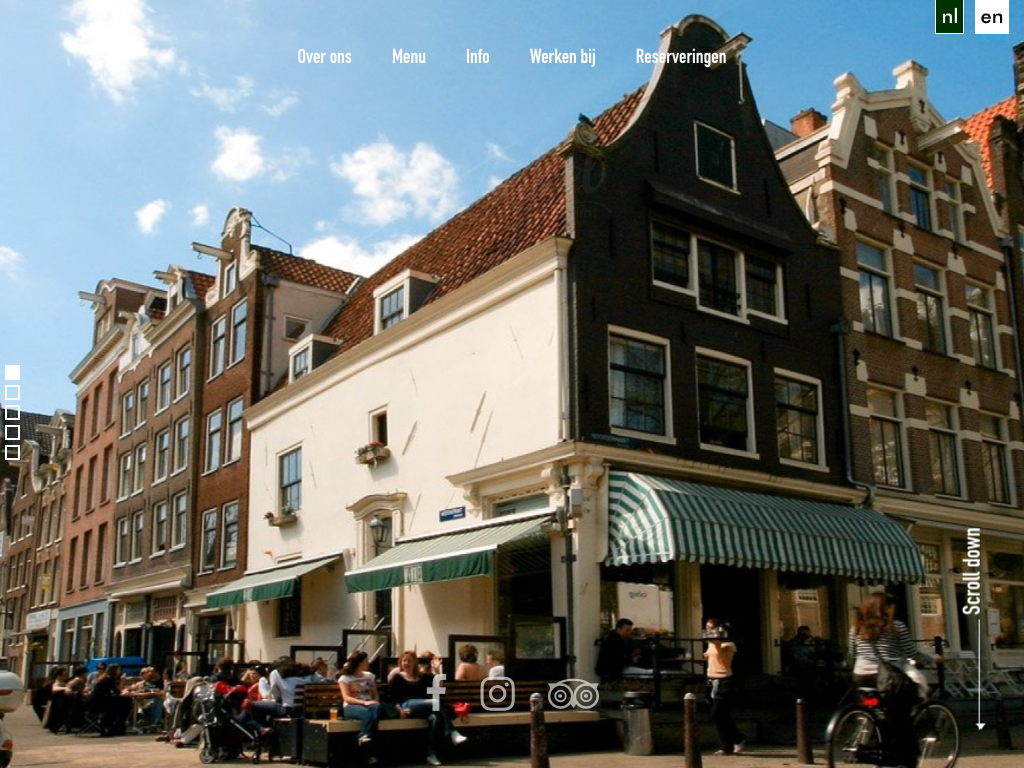Click the Scroll down text label
This screenshot has height=768, width=1024.
[x=971, y=571]
